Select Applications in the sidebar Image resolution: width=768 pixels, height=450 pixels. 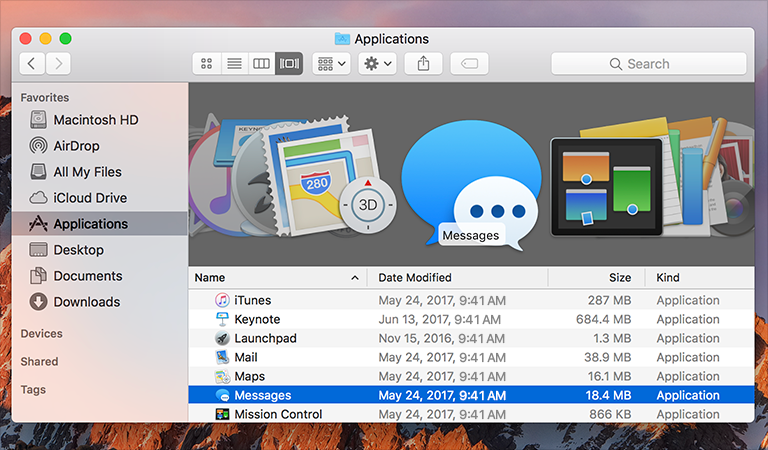(x=99, y=224)
